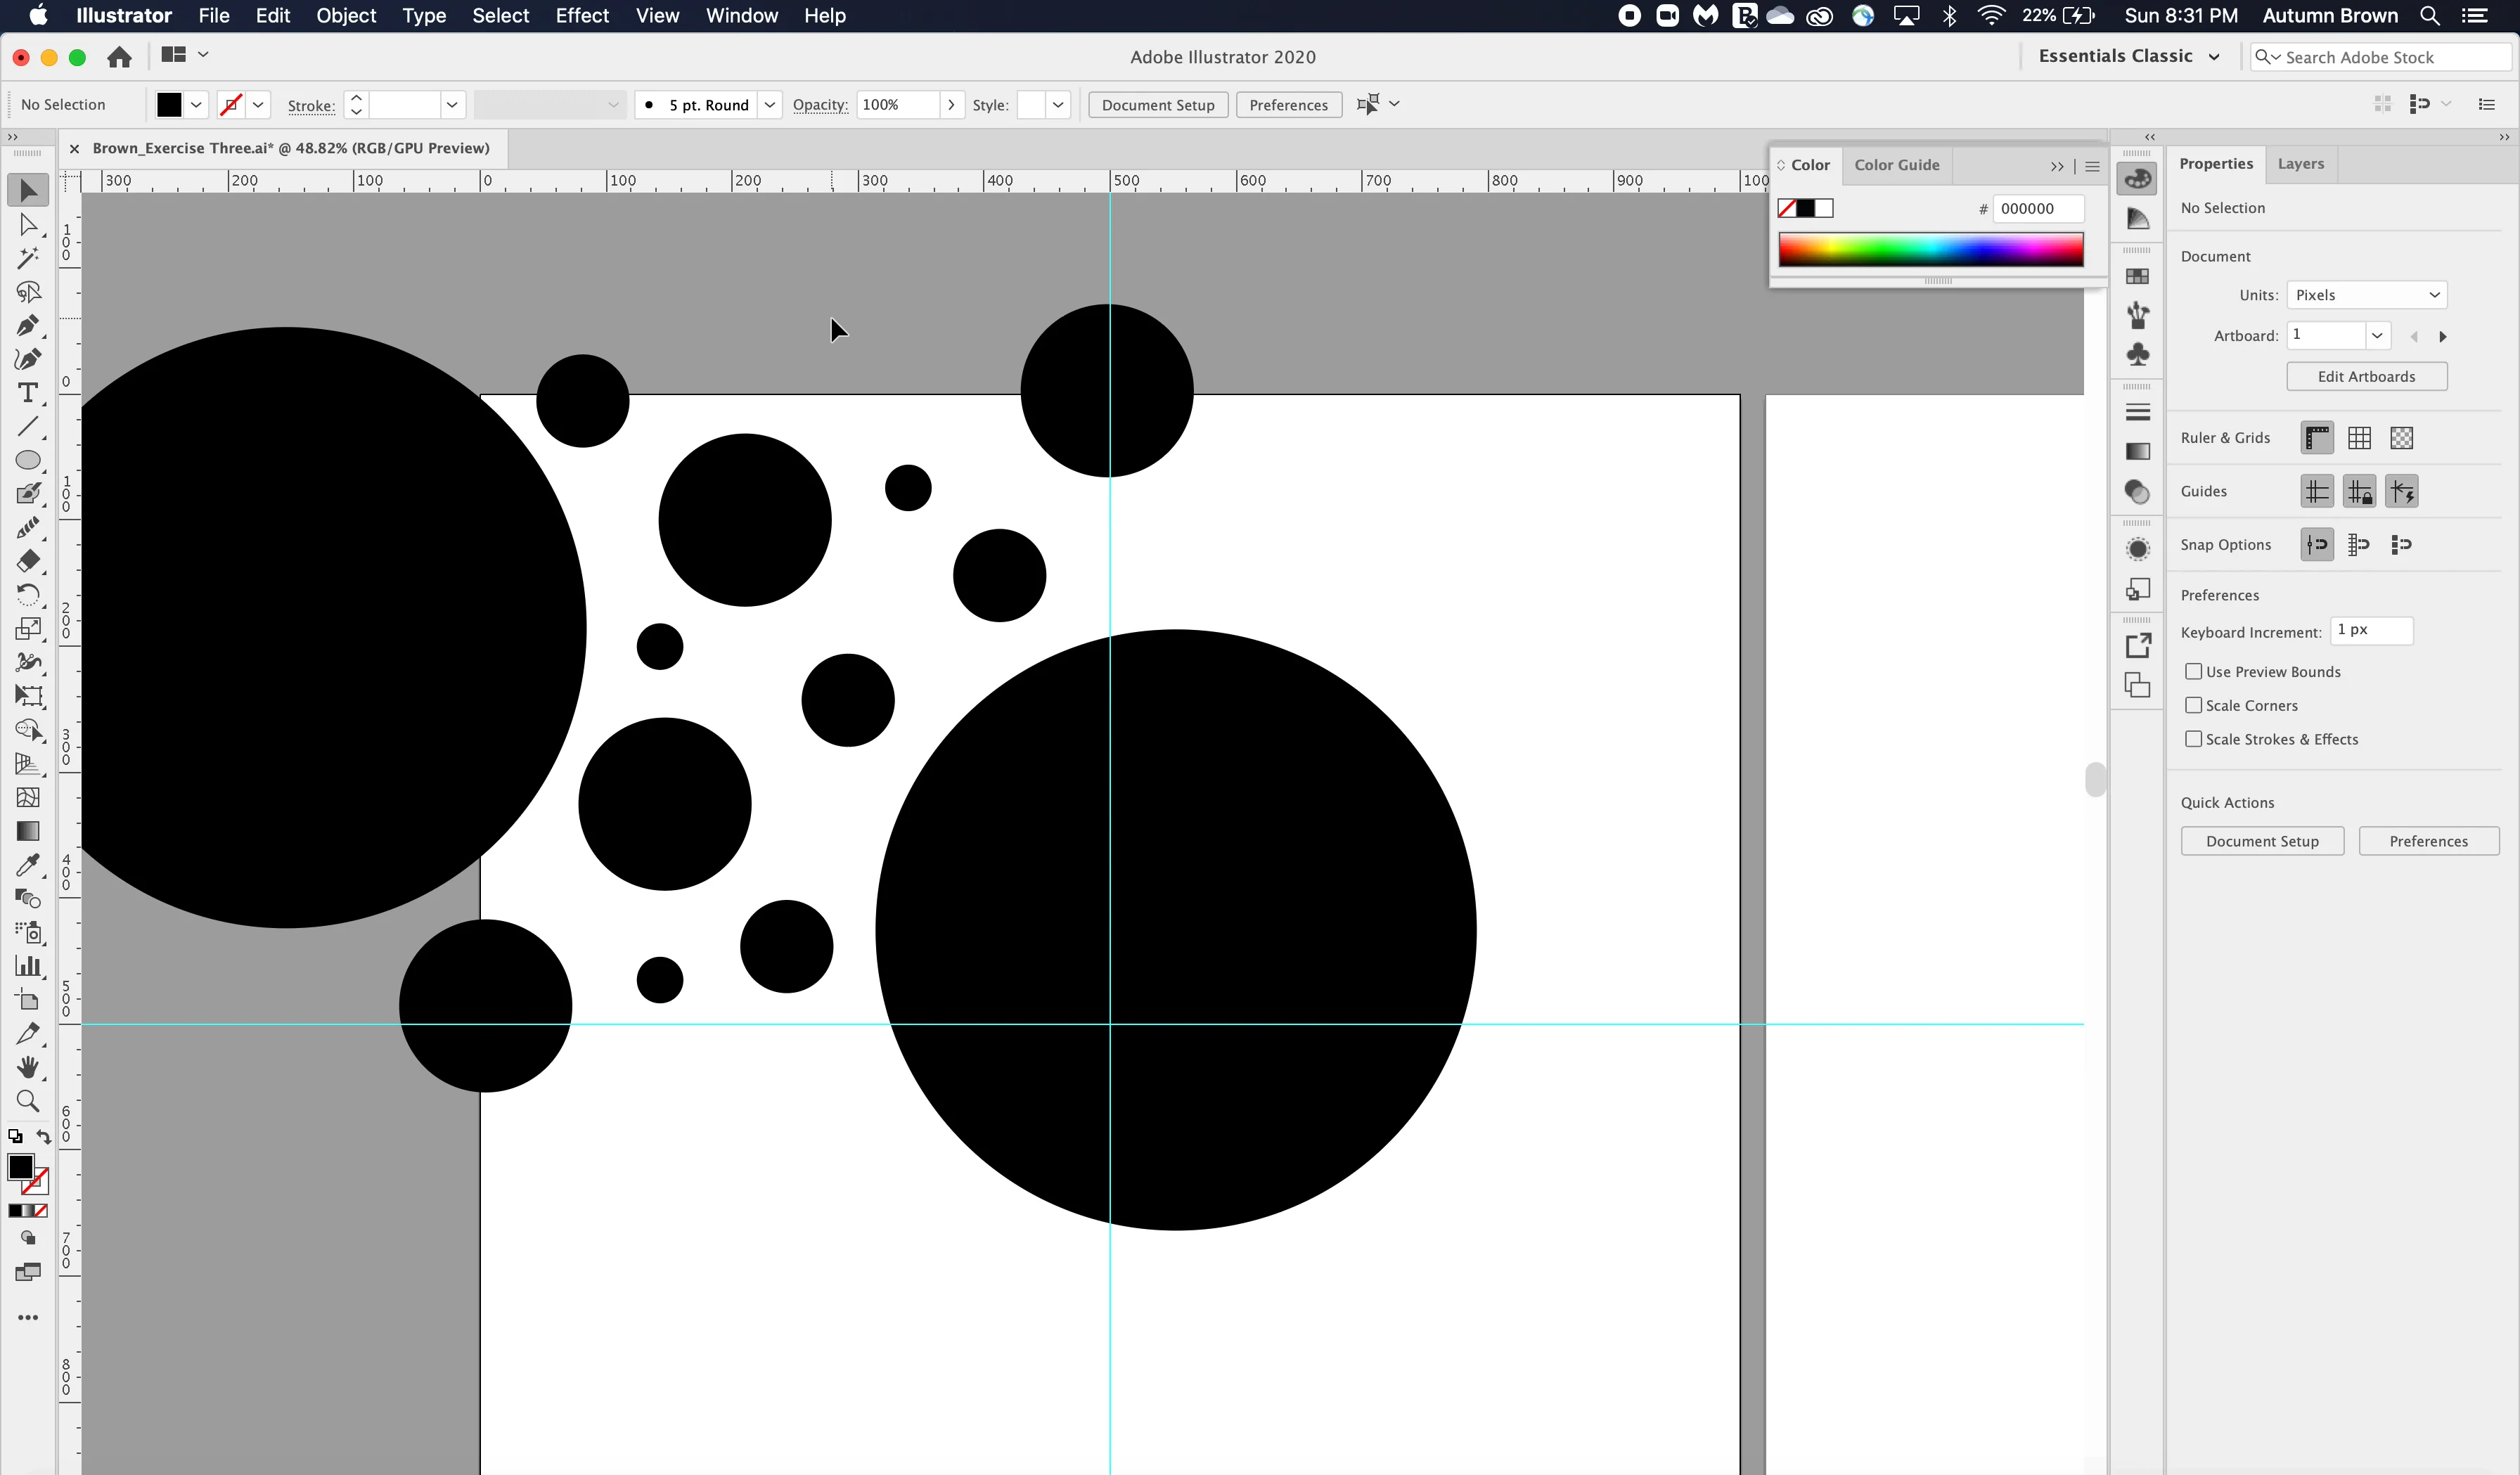Expand the Opacity slider arrow
Image resolution: width=2520 pixels, height=1475 pixels.
tap(951, 105)
